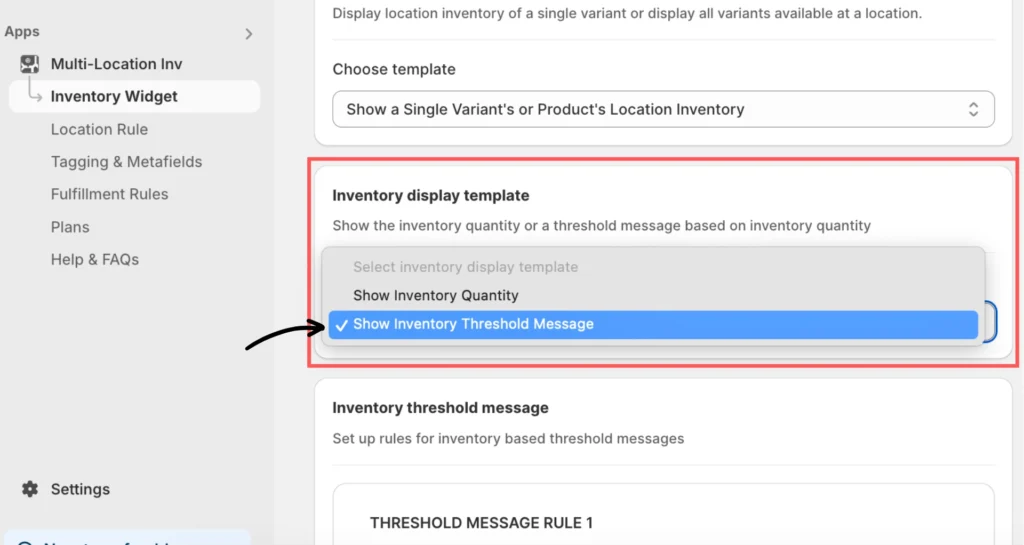Viewport: 1024px width, 545px height.
Task: Click the Choose template up-down arrows
Action: coord(973,109)
